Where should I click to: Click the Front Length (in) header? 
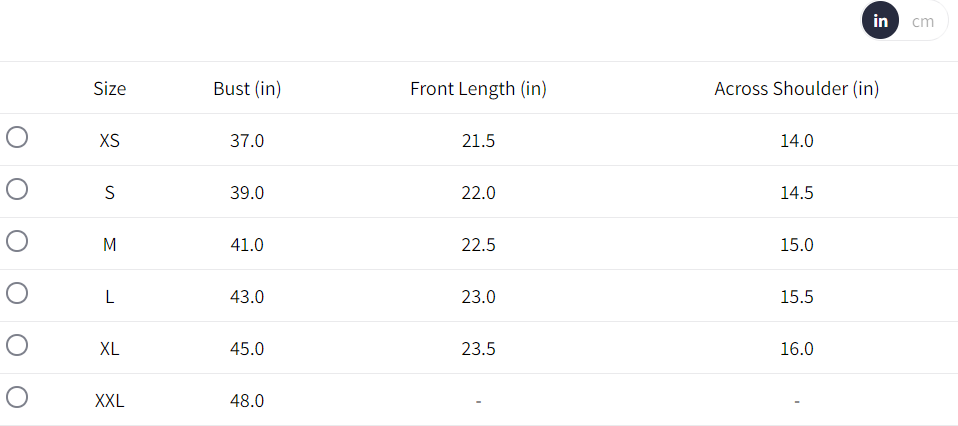(478, 88)
